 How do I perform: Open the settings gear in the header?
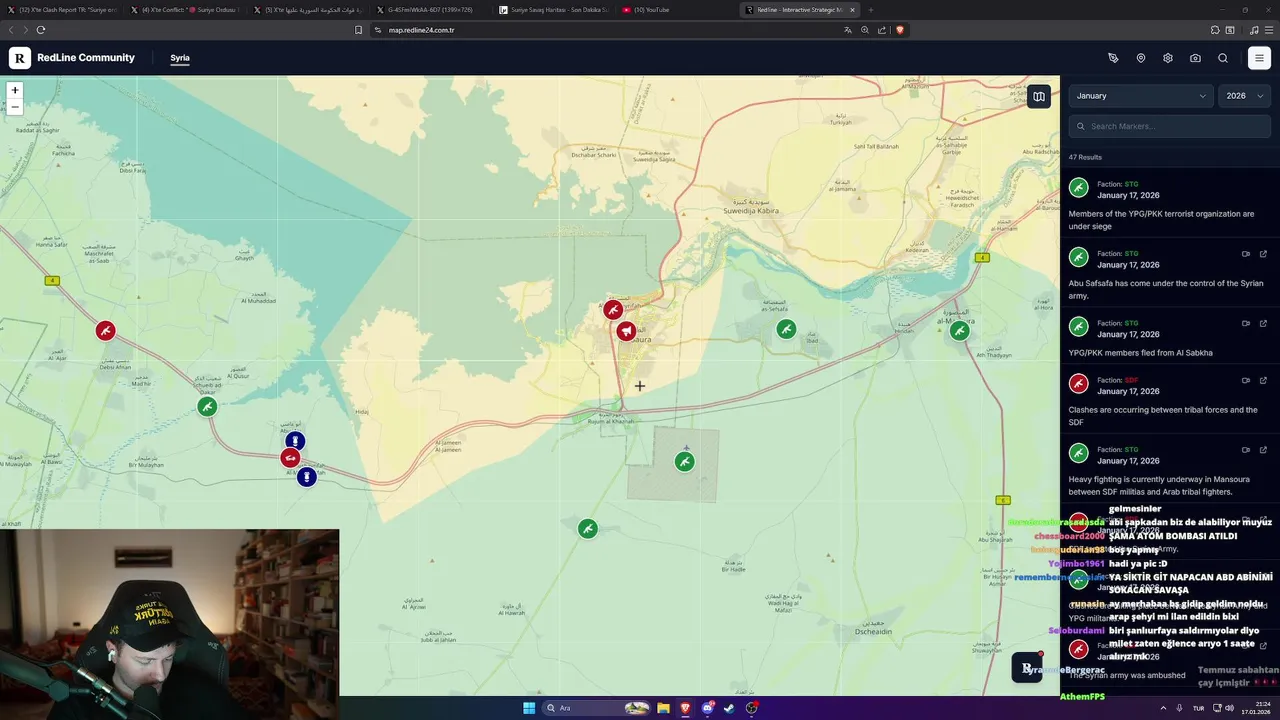[1168, 58]
